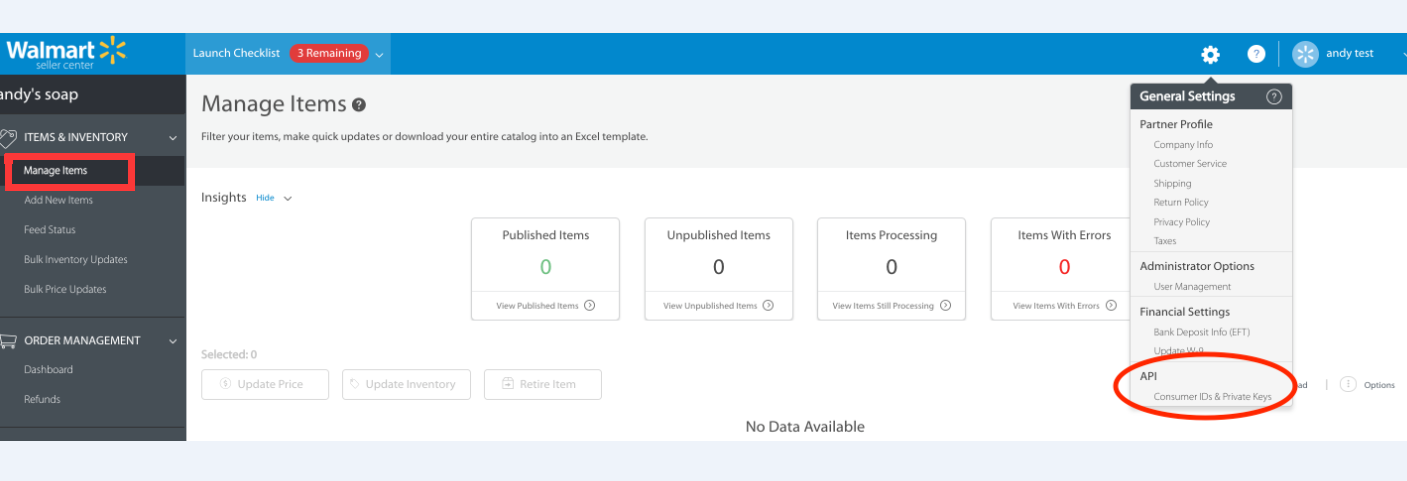
Task: Click the Financial Settings heading
Action: [x=1185, y=312]
